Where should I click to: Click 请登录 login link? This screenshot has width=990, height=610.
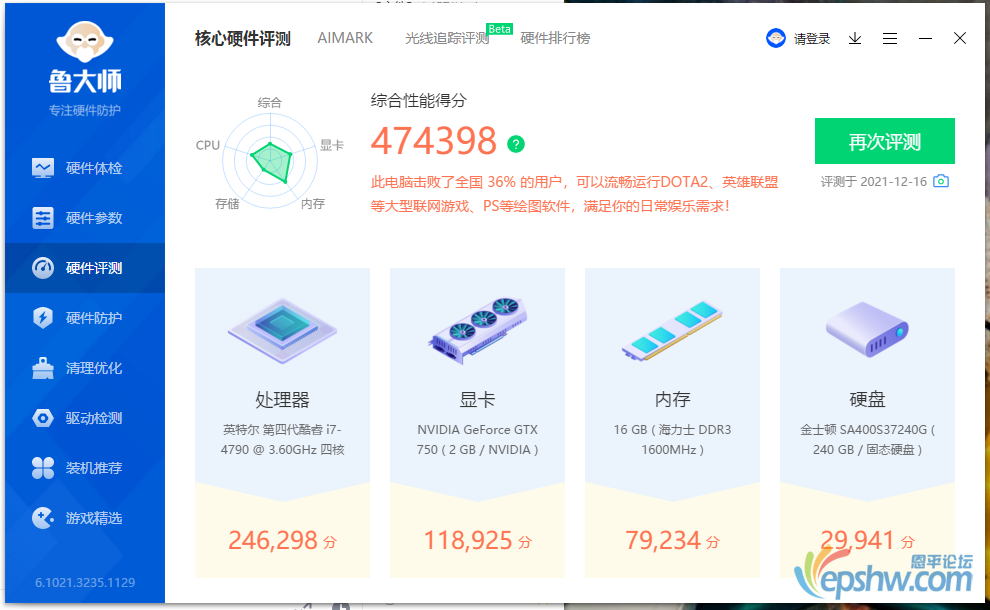(x=811, y=39)
